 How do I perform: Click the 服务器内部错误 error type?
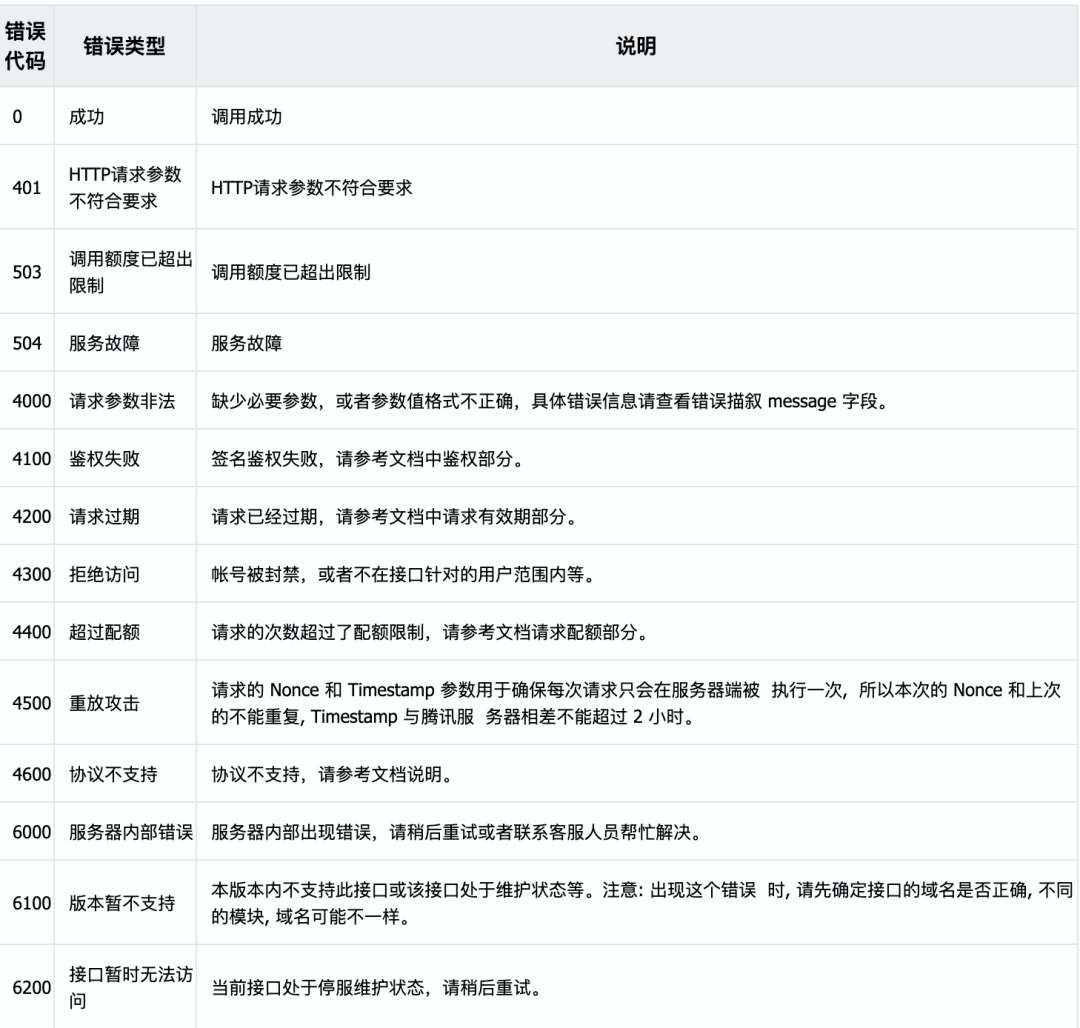(131, 832)
